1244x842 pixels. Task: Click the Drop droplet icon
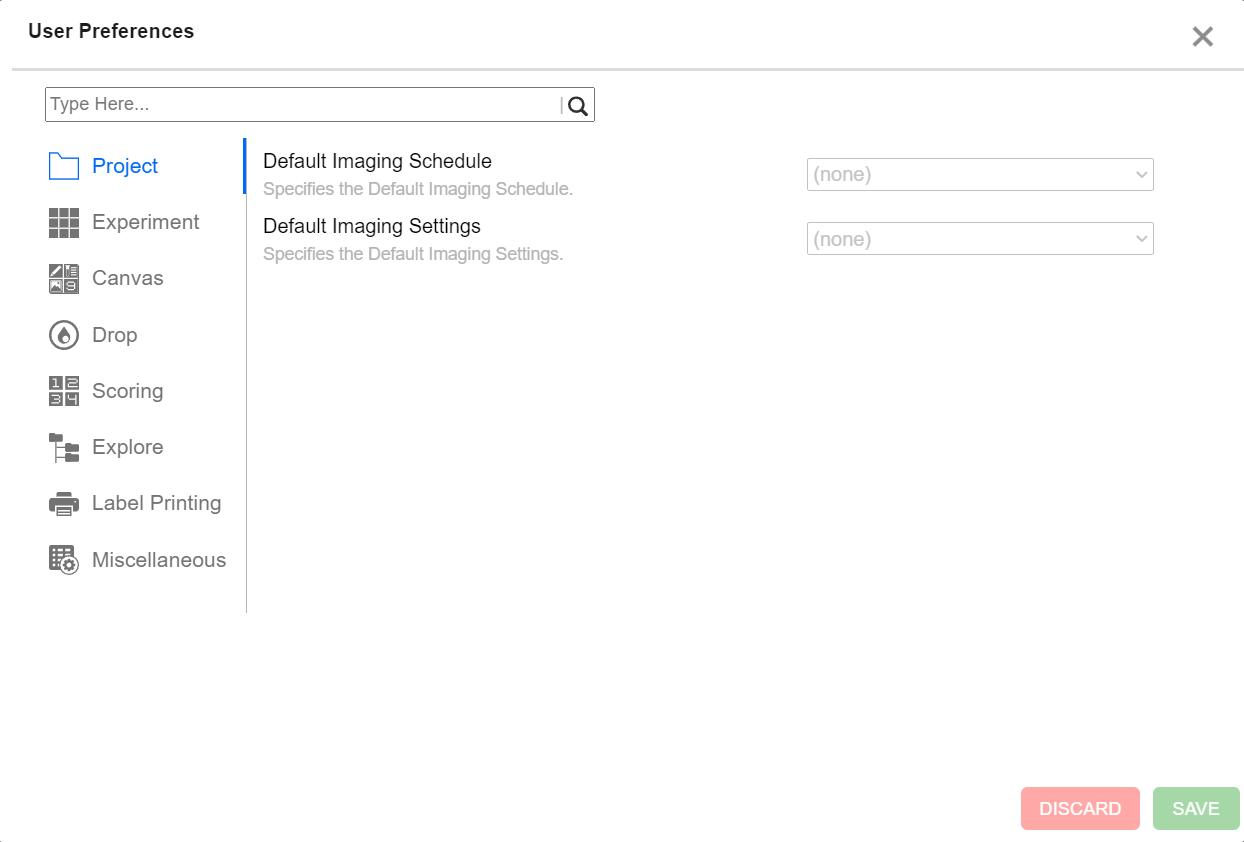point(64,335)
